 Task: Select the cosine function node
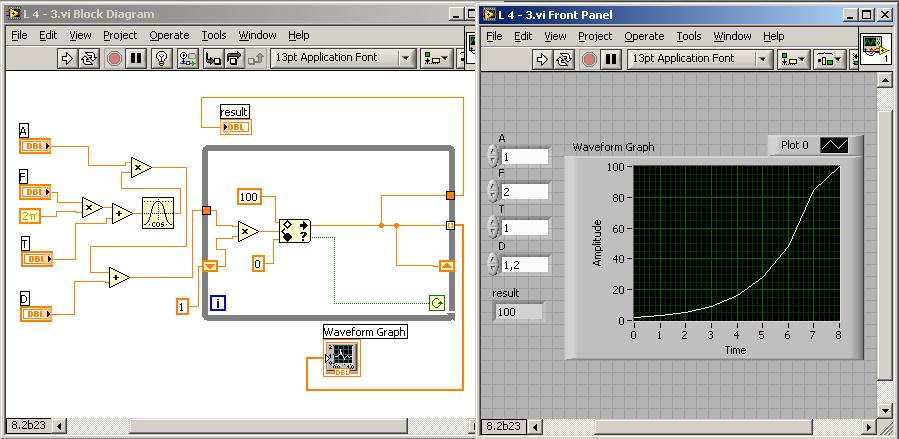tap(158, 213)
